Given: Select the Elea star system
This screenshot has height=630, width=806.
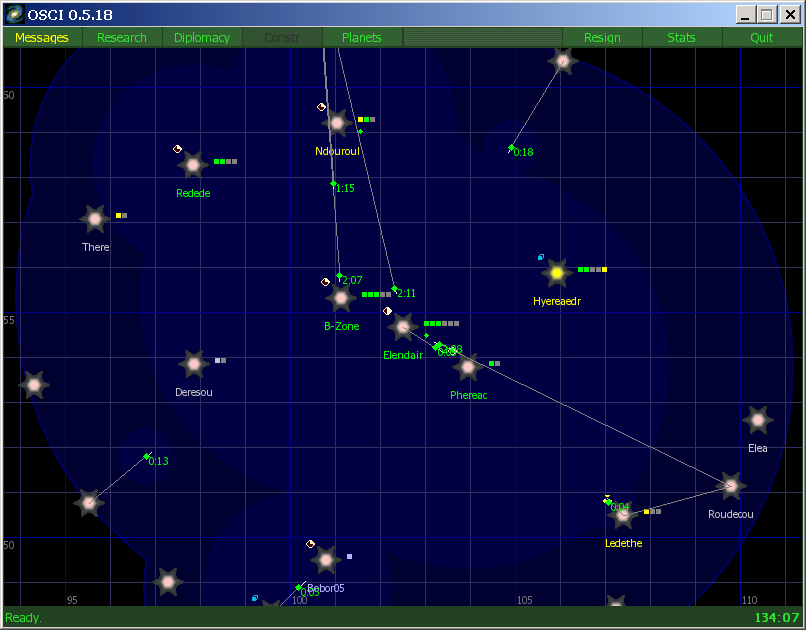Looking at the screenshot, I should (x=758, y=420).
